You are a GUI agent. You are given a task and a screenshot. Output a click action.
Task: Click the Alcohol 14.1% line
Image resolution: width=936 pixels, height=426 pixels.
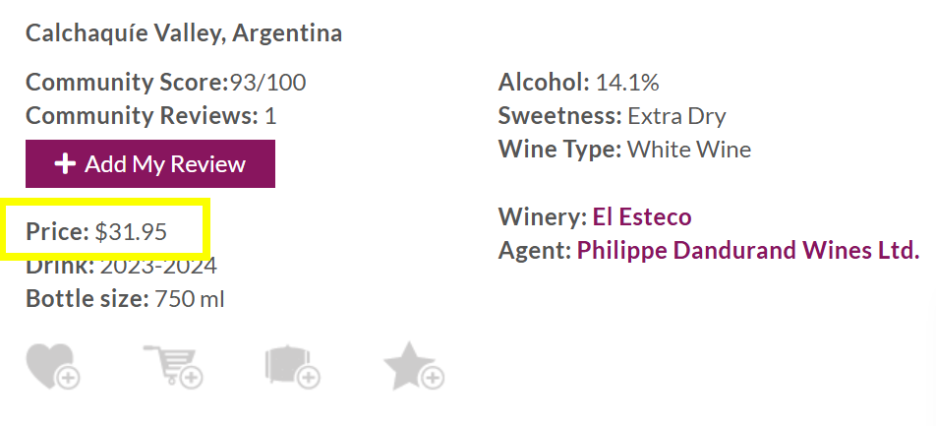tap(578, 82)
